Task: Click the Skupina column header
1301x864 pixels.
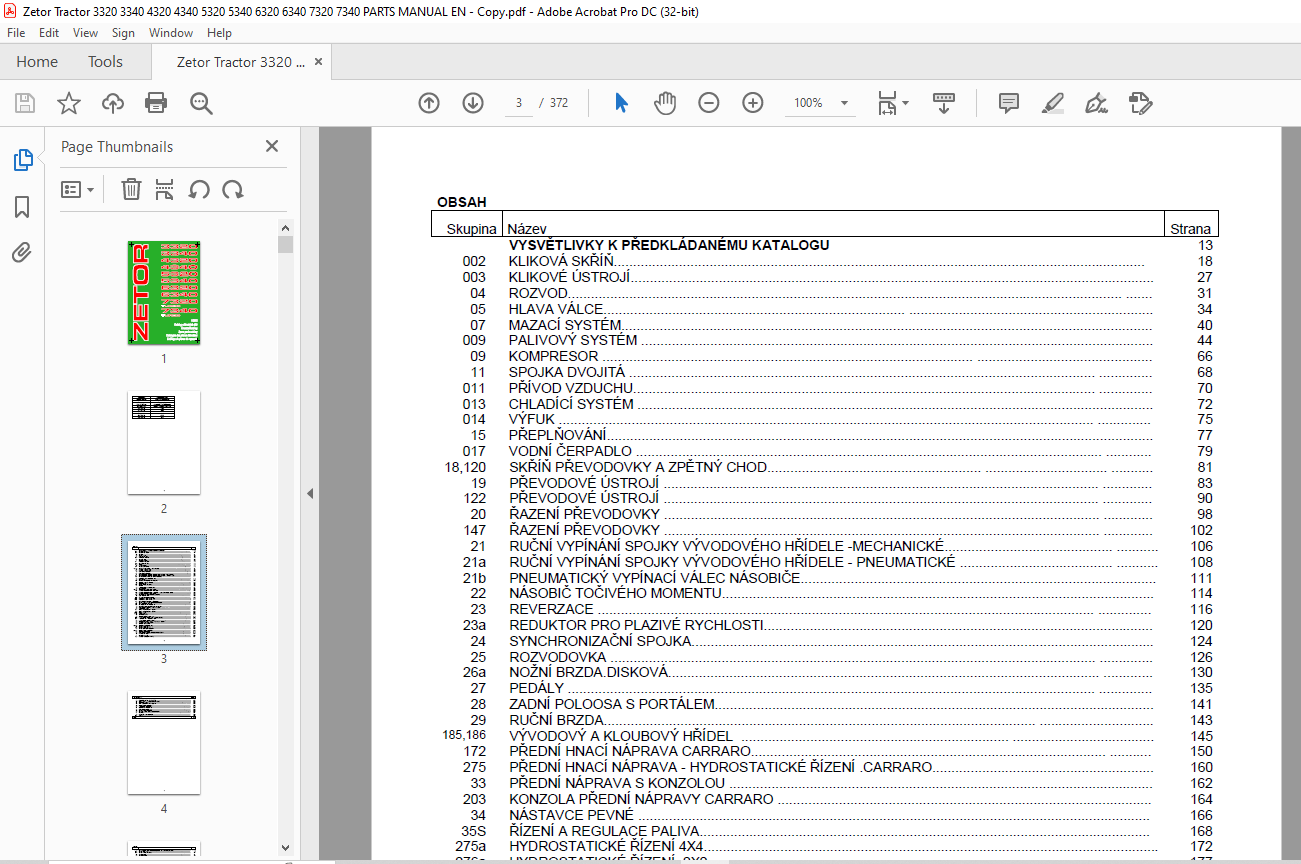Action: pyautogui.click(x=470, y=229)
